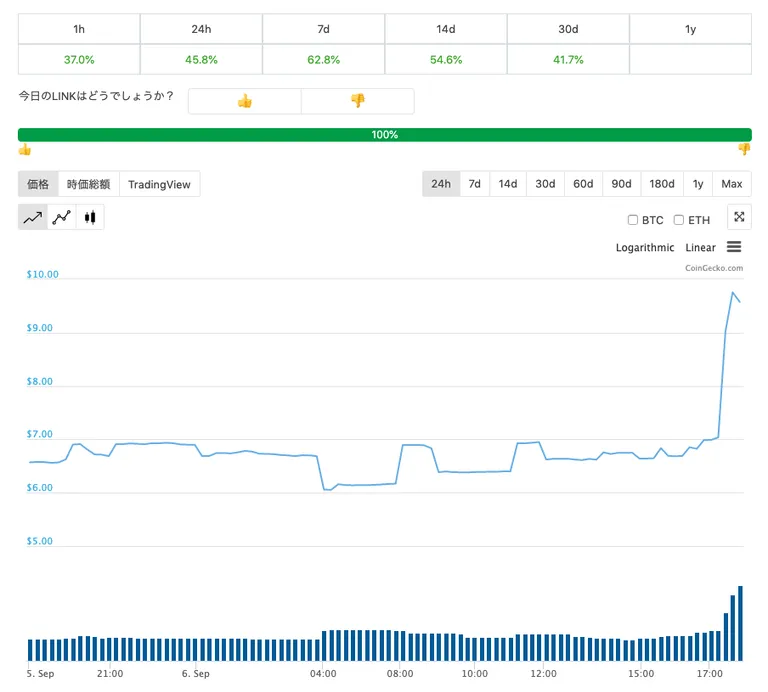
Task: Open the chart hamburger export menu
Action: [734, 247]
